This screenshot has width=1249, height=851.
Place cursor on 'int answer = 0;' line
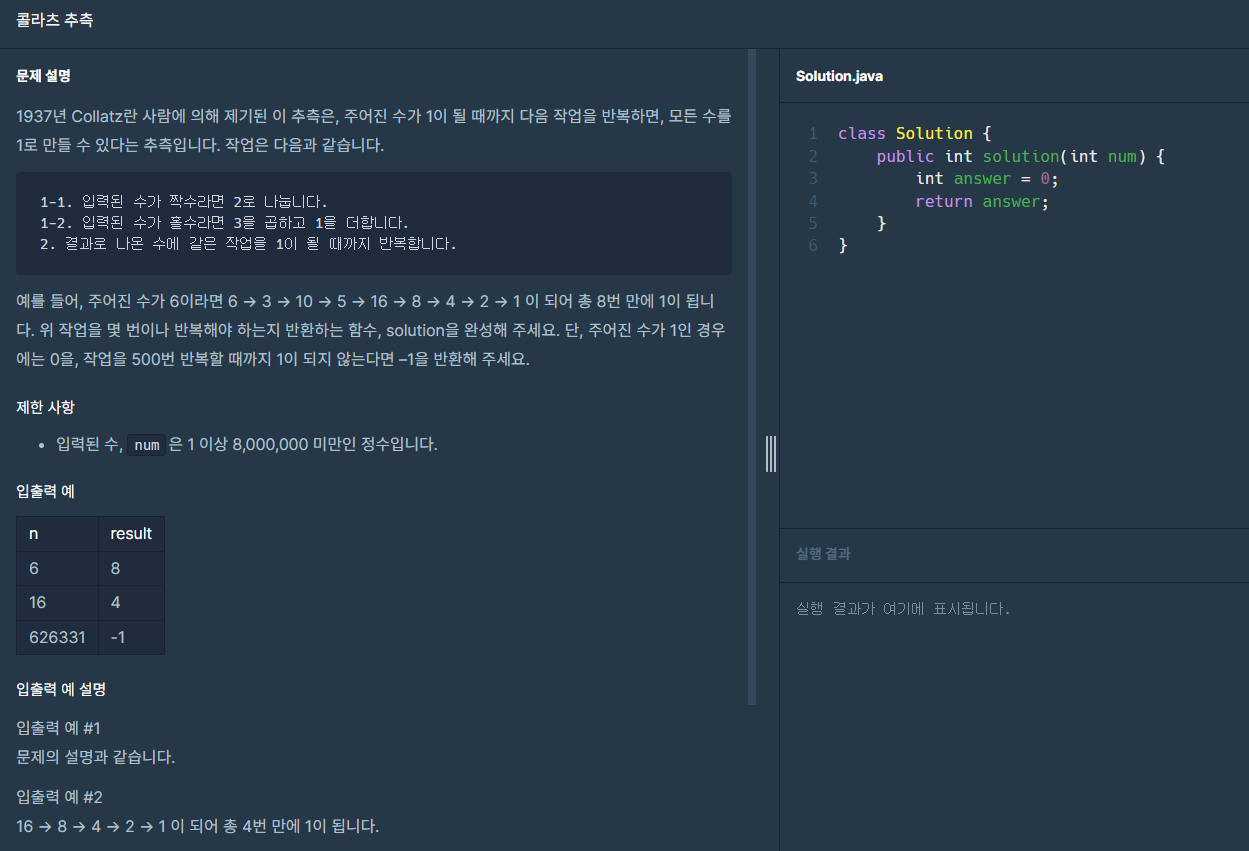(x=987, y=178)
